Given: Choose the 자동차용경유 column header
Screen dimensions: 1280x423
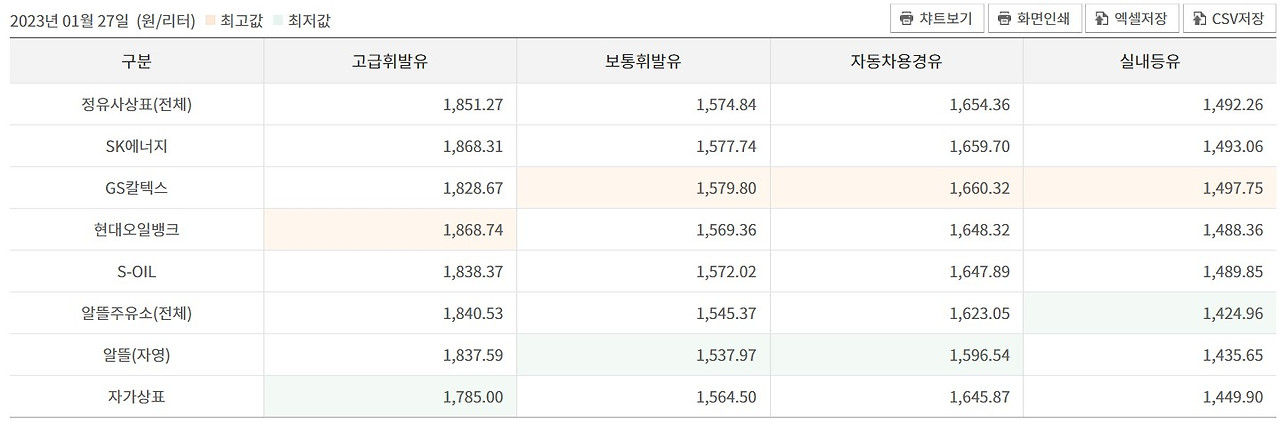Looking at the screenshot, I should (896, 62).
